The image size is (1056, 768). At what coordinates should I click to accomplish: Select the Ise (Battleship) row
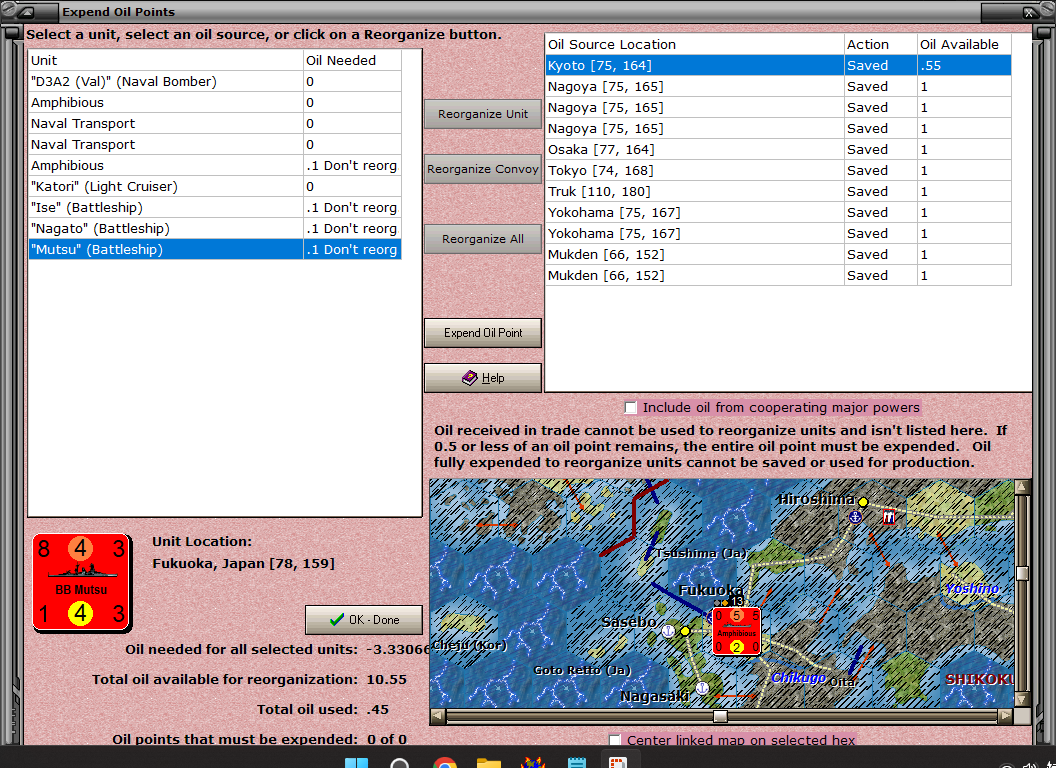pyautogui.click(x=215, y=207)
